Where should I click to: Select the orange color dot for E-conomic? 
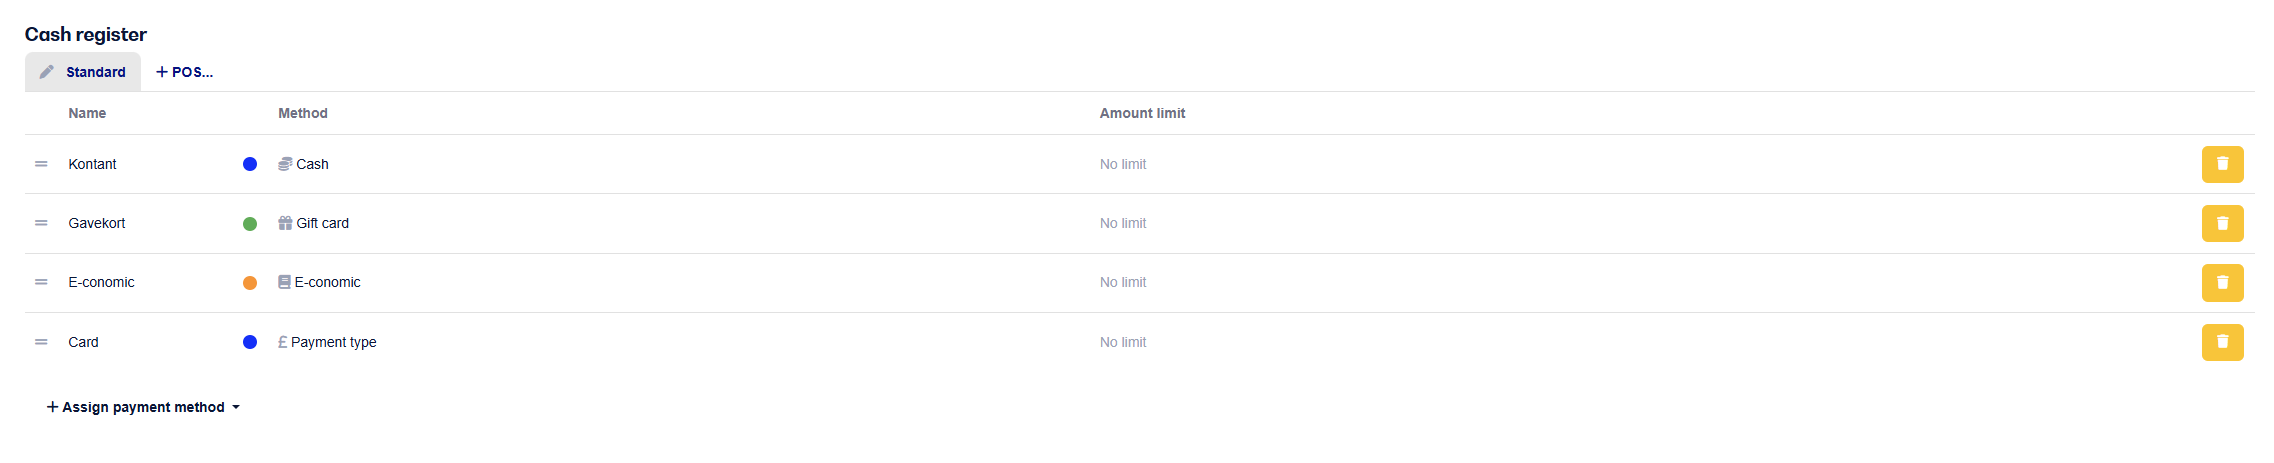pyautogui.click(x=250, y=282)
